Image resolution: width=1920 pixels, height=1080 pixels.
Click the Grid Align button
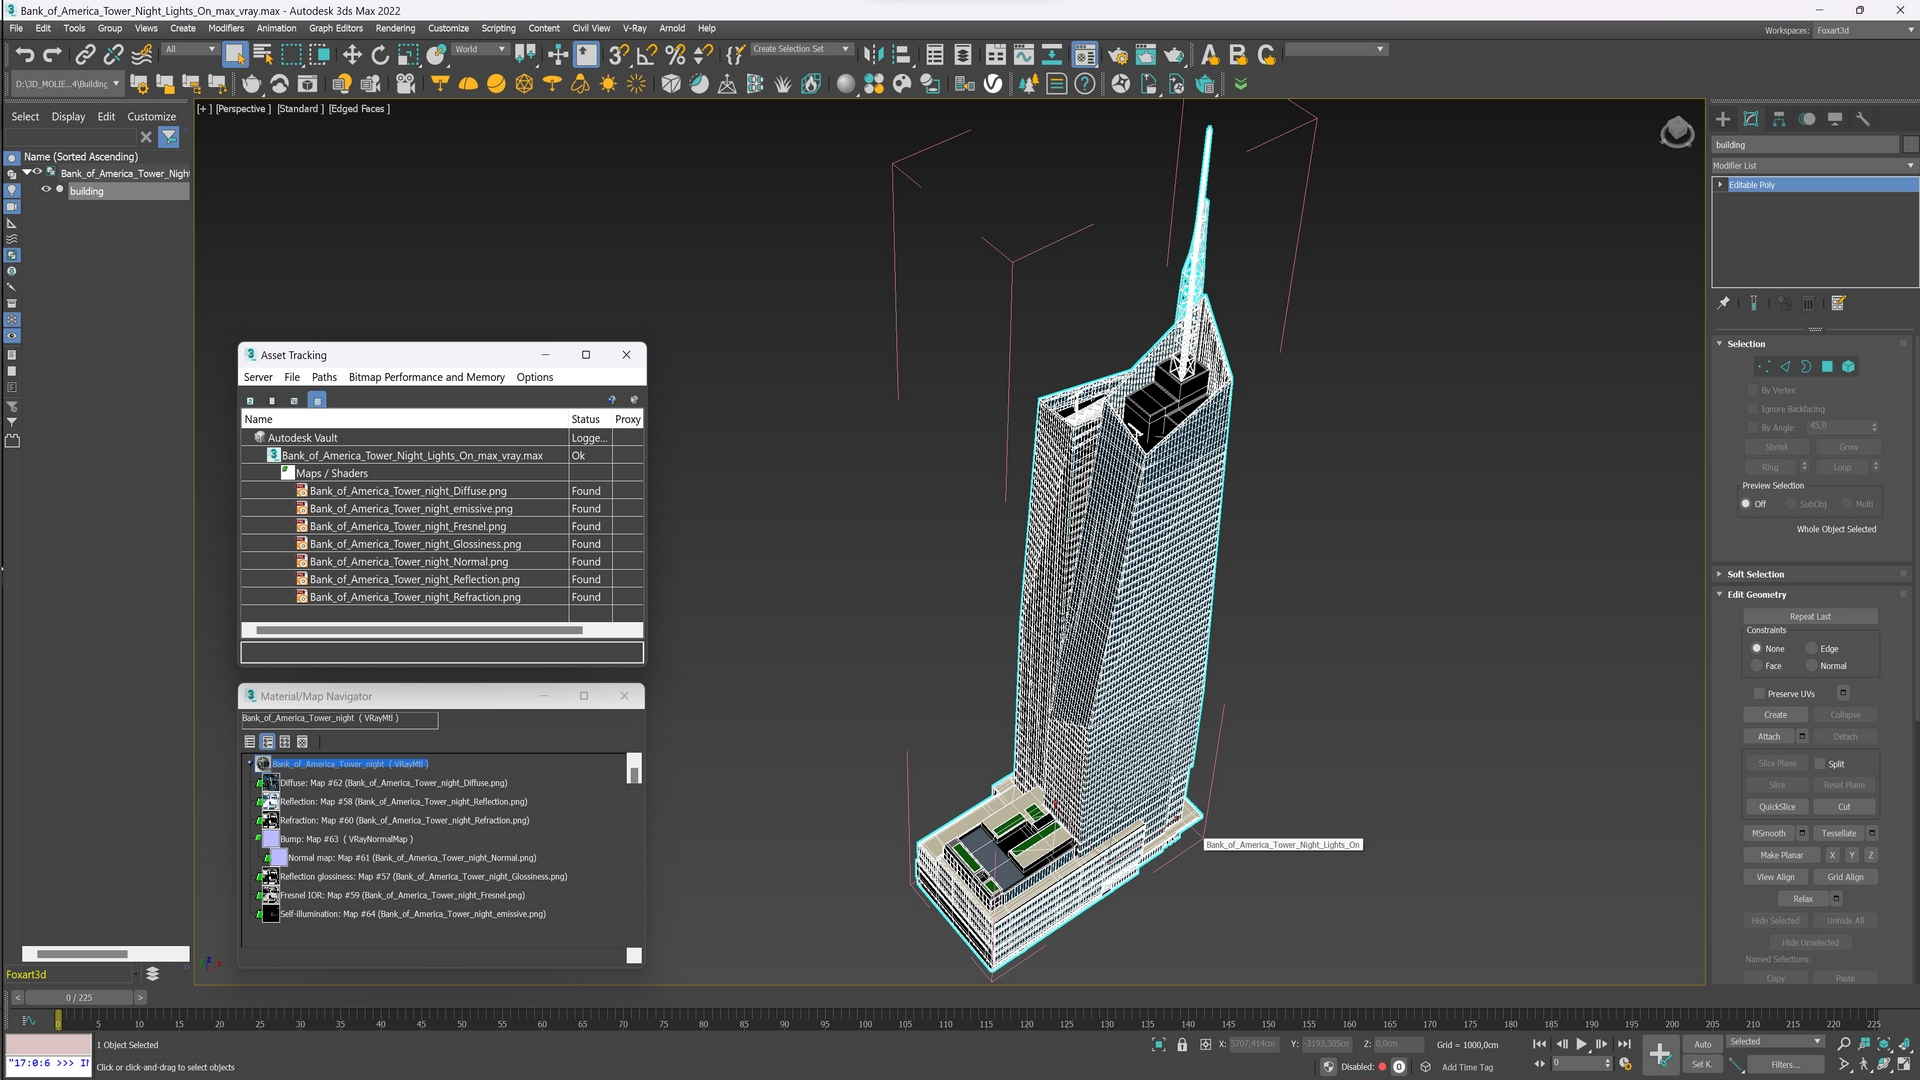(1845, 878)
